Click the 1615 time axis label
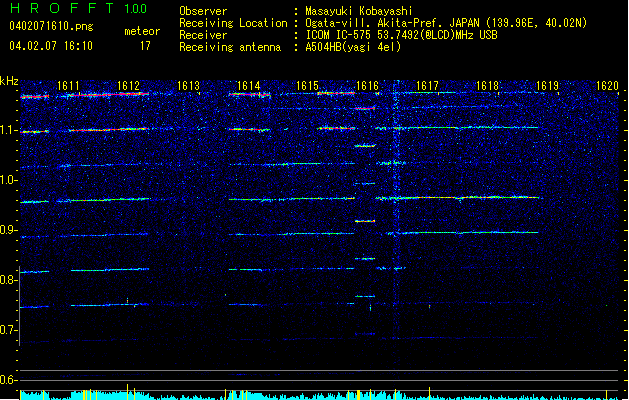Viewport: 629px width, 400px height. [x=307, y=86]
